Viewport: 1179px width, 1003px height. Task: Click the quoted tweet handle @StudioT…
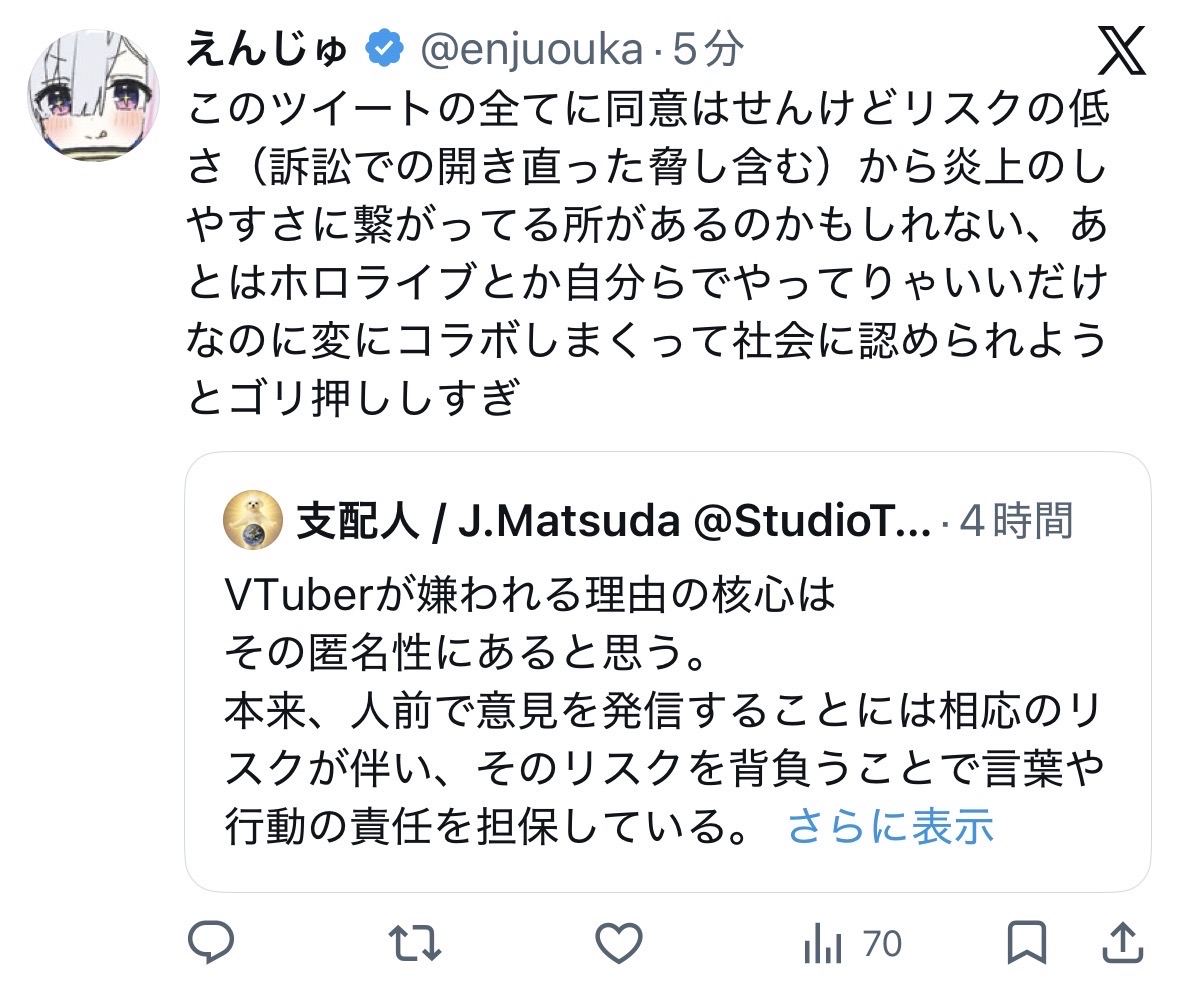(x=812, y=521)
